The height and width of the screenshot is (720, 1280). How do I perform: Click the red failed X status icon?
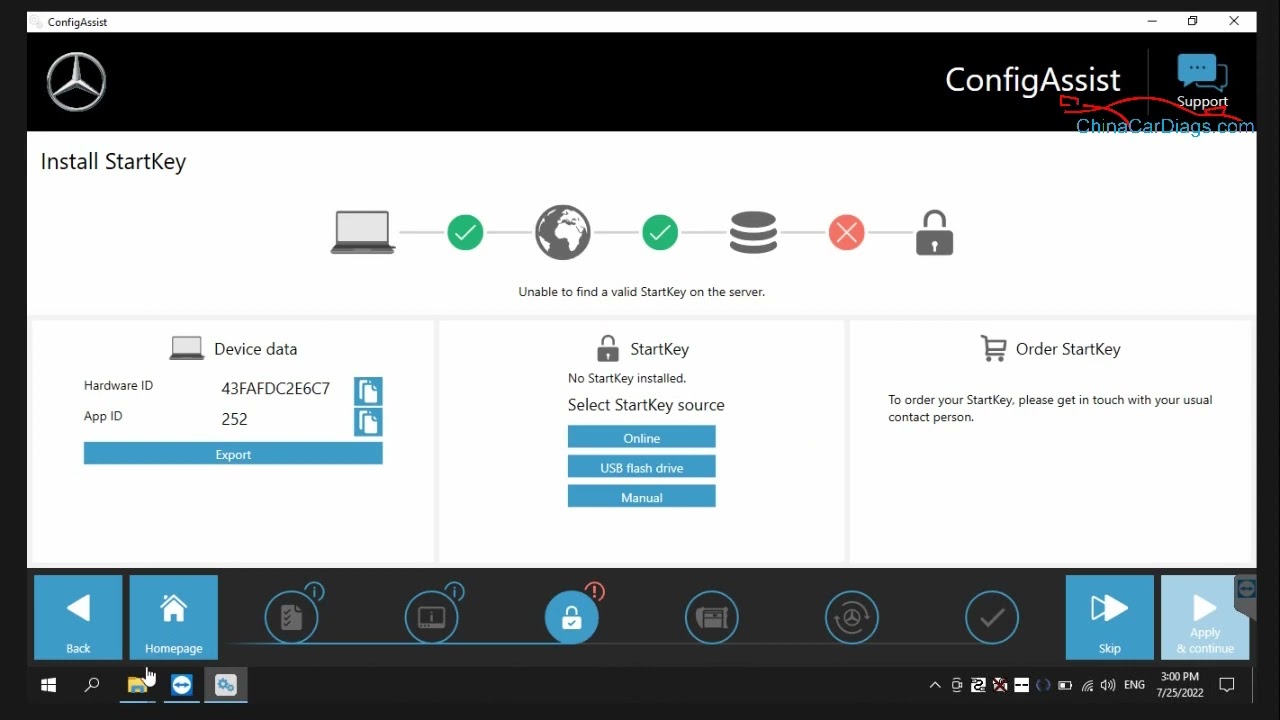pyautogui.click(x=846, y=233)
